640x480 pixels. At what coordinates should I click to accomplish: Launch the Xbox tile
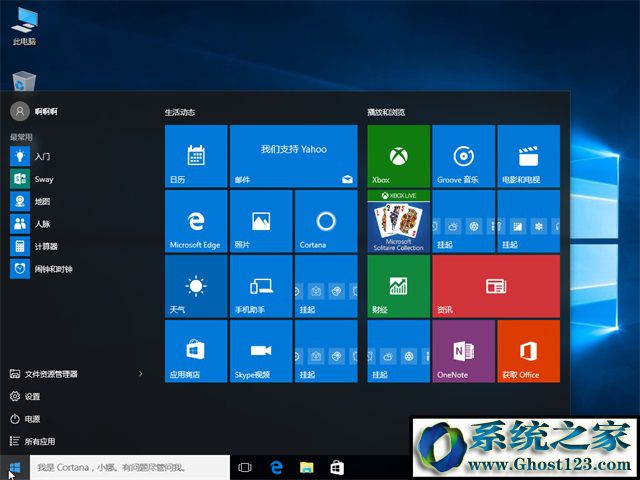point(399,156)
